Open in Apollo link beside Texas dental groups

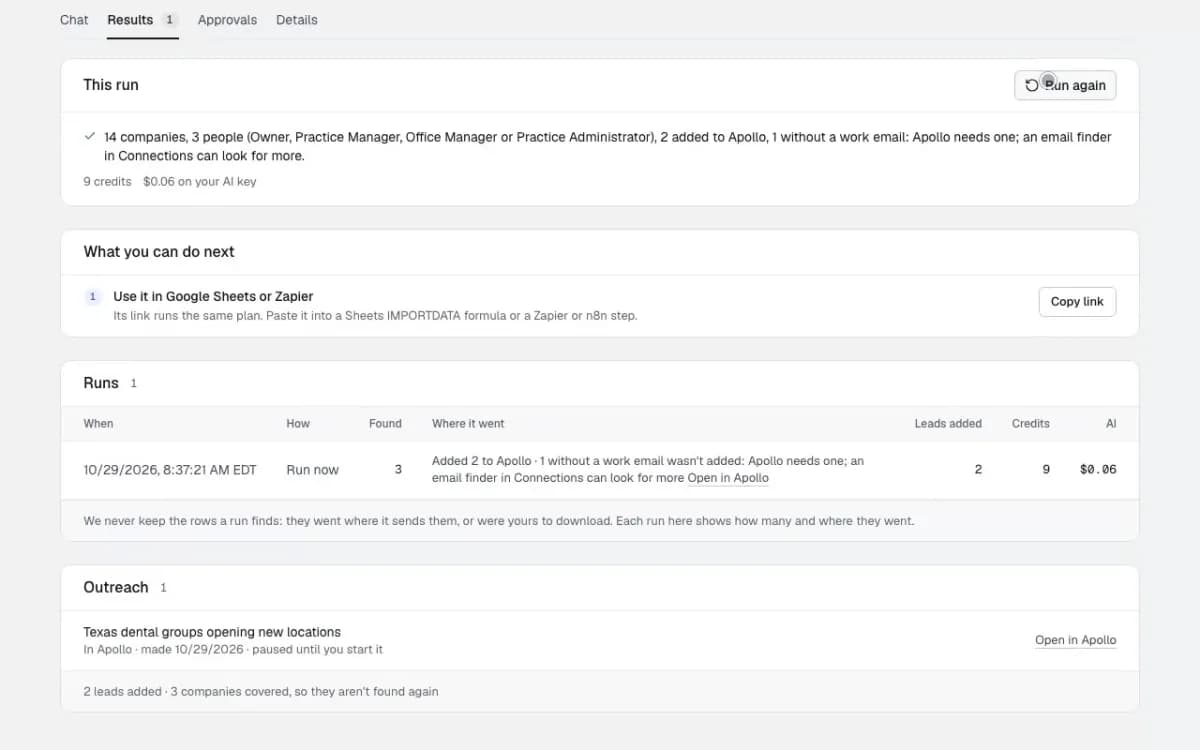[x=1075, y=640]
